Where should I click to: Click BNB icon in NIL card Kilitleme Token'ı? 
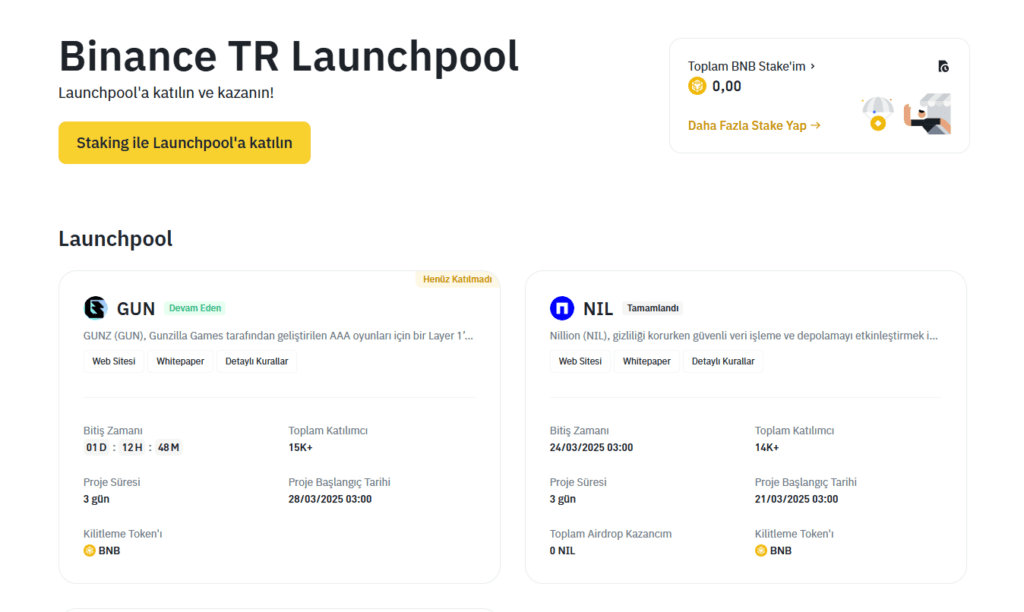(x=761, y=550)
